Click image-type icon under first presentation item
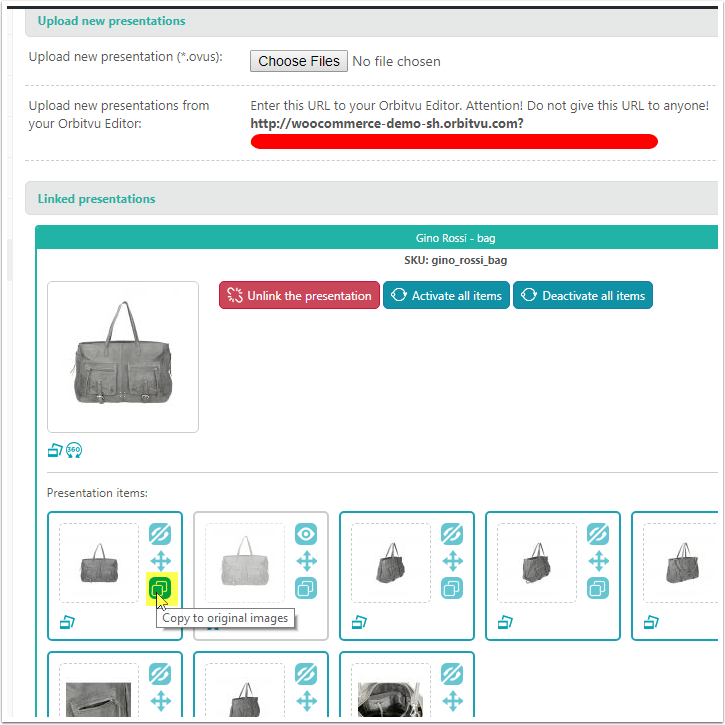Image resolution: width=725 pixels, height=725 pixels. (x=68, y=622)
